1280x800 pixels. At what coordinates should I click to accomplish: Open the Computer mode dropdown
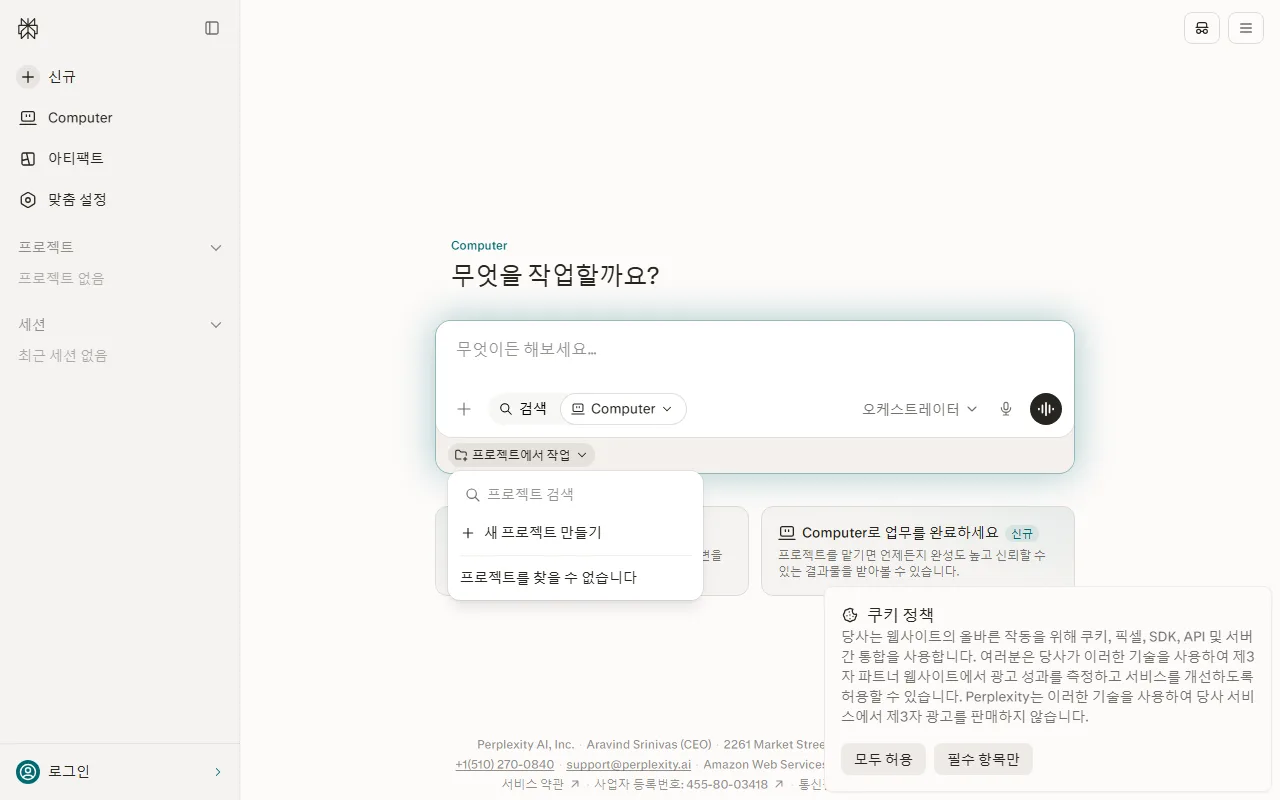(x=622, y=409)
